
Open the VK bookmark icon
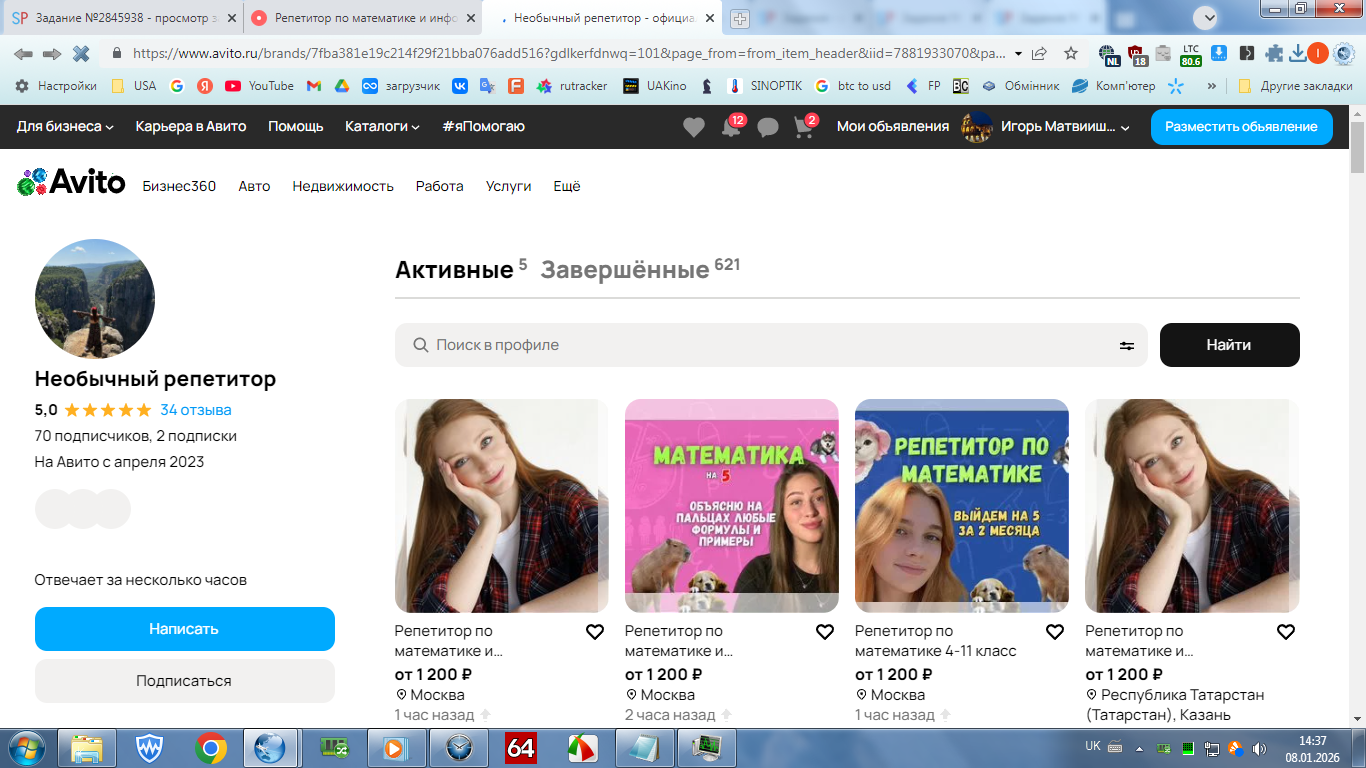pyautogui.click(x=460, y=86)
